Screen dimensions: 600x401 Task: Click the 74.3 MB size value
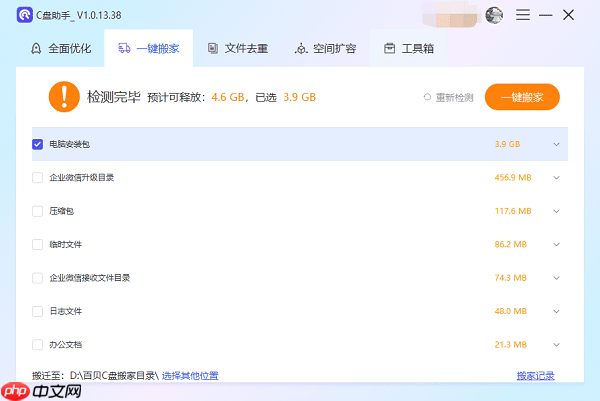510,278
